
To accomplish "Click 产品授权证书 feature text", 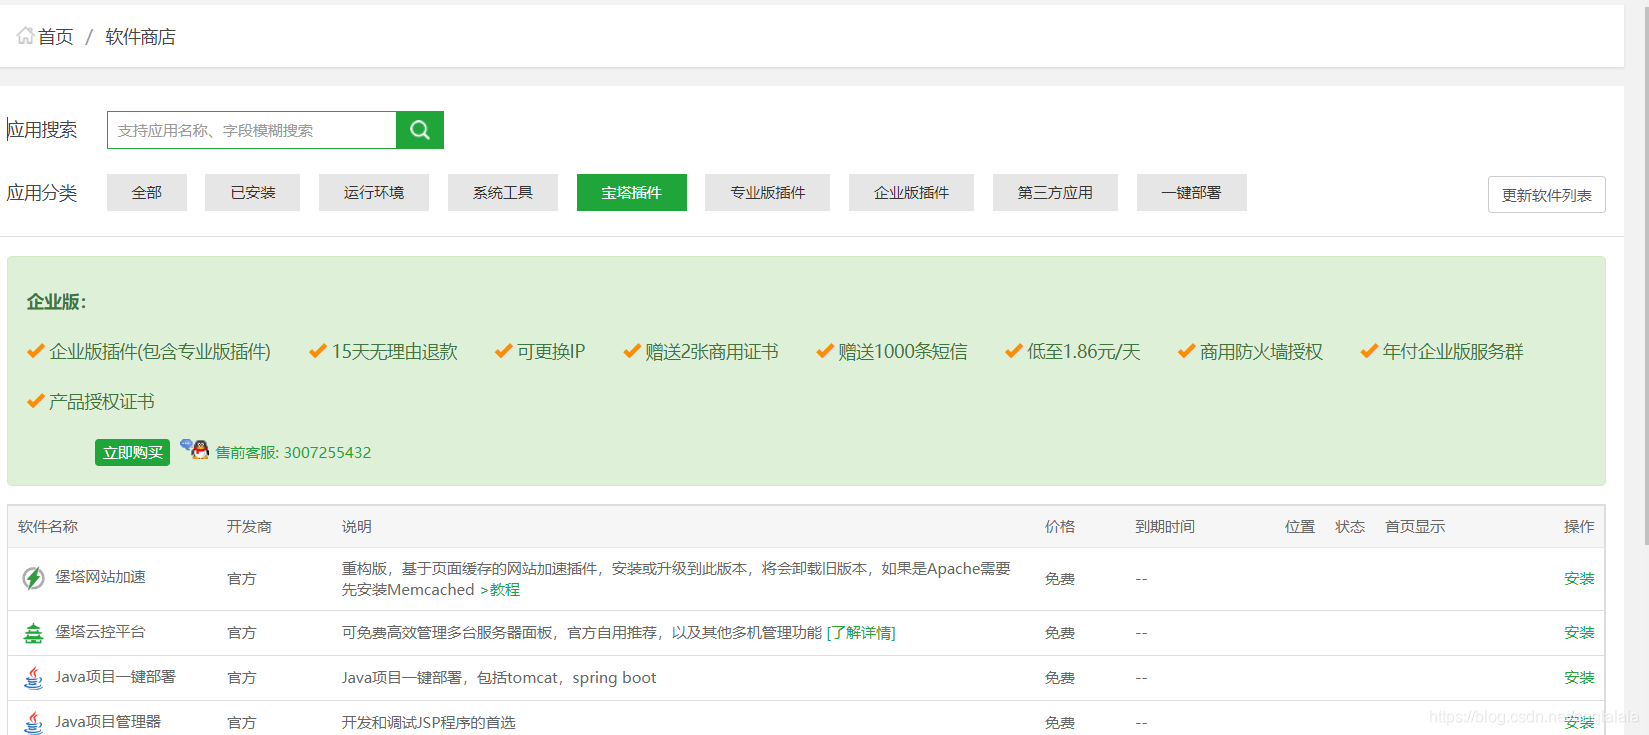I will (102, 402).
